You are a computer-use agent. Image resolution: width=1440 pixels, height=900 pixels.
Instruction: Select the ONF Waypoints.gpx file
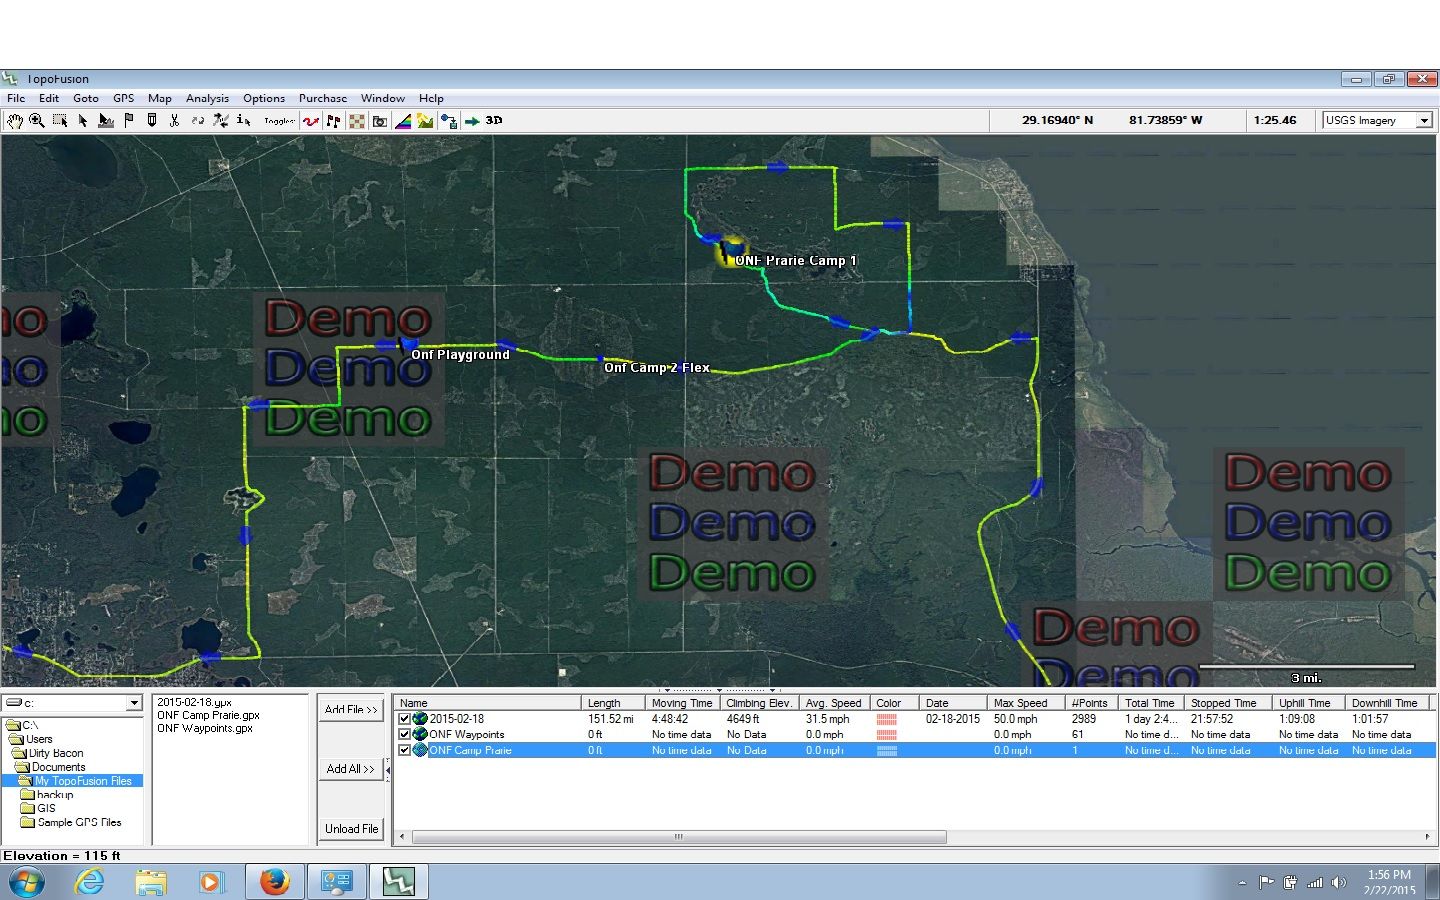coord(205,728)
